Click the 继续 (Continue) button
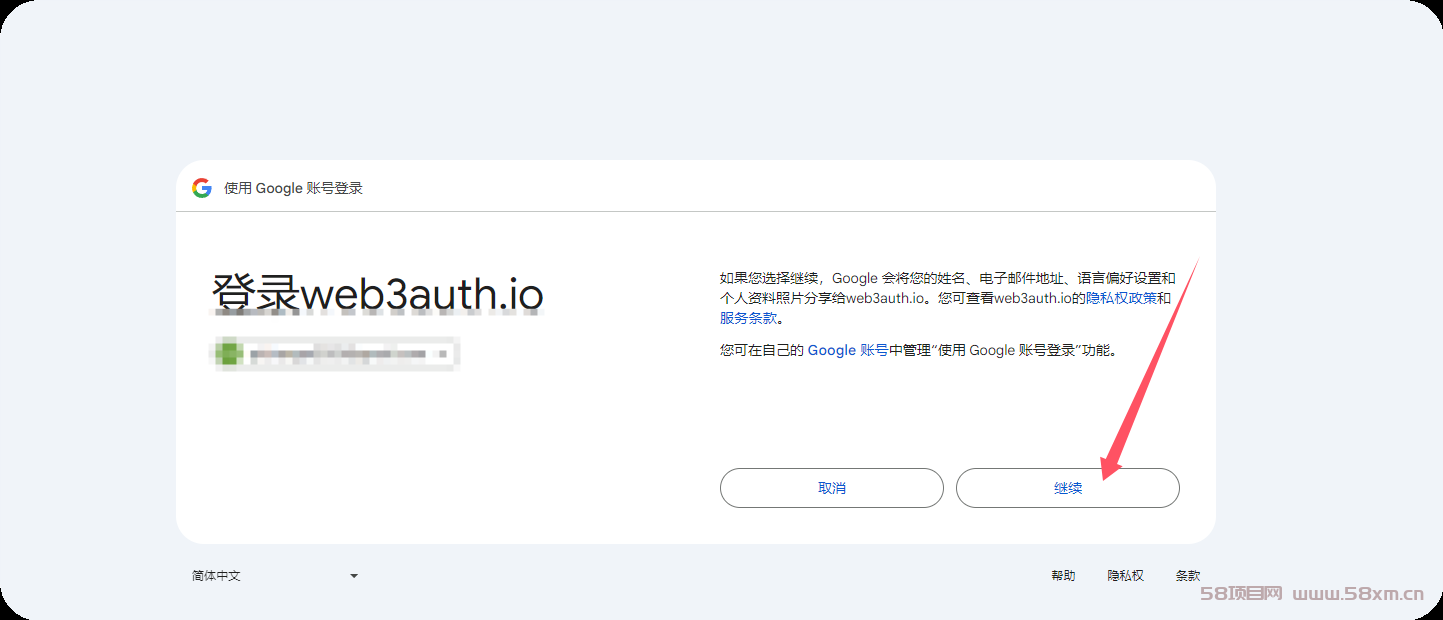The width and height of the screenshot is (1443, 620). coord(1067,488)
